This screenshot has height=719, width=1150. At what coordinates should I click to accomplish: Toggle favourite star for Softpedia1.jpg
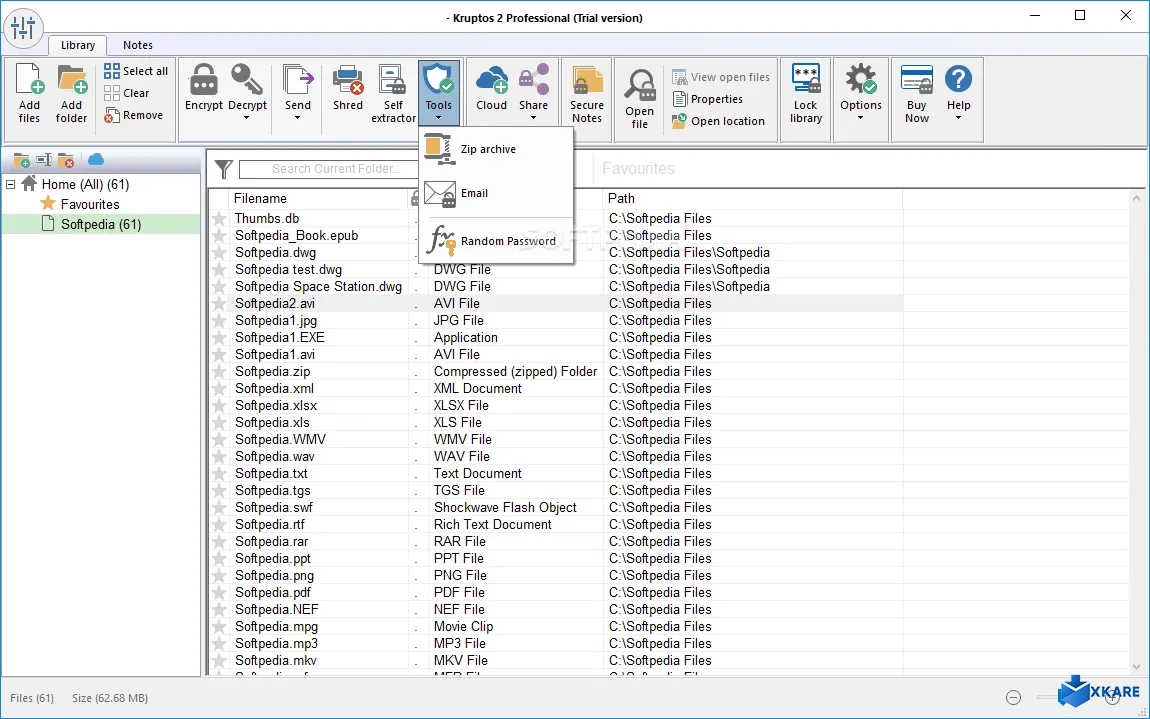pyautogui.click(x=219, y=321)
